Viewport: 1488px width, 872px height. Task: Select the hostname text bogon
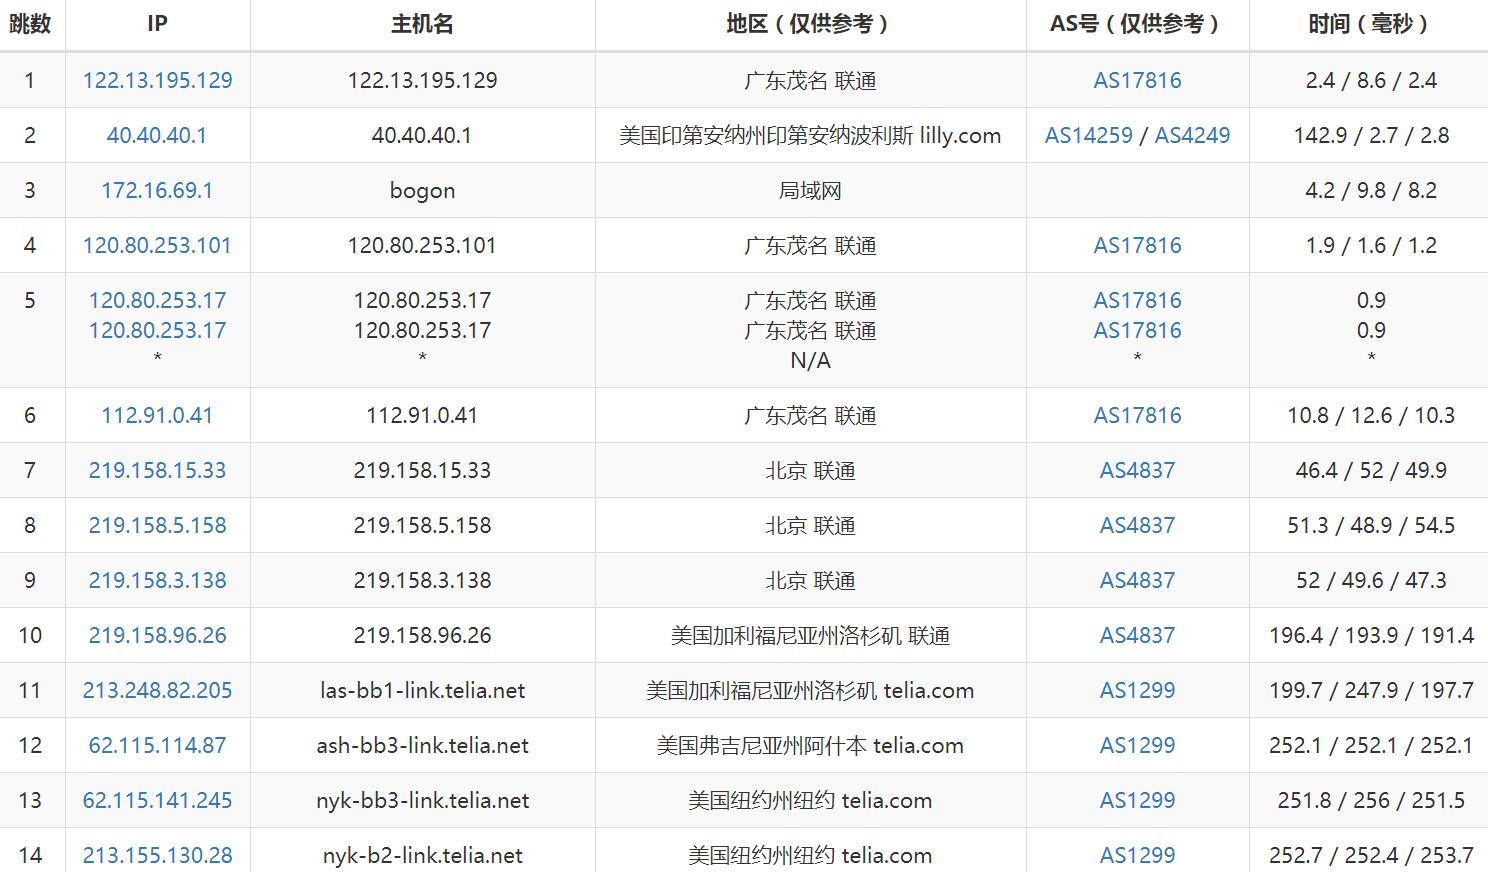422,191
